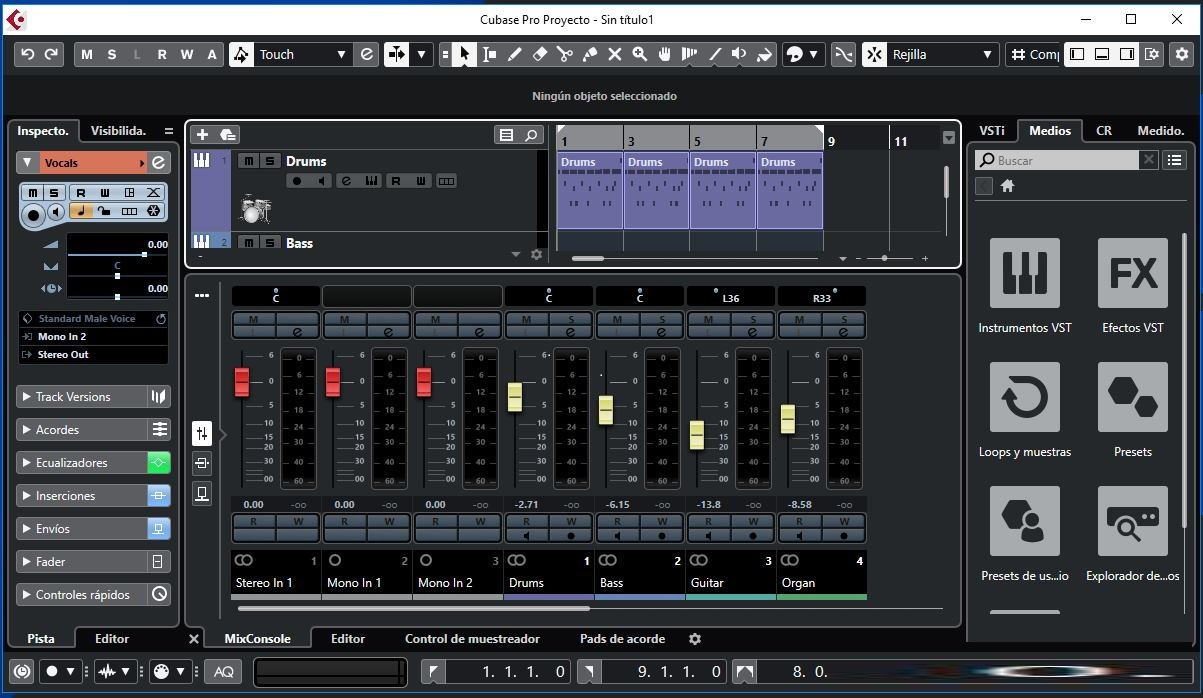Click the Drums channel fader handle
Viewport: 1203px width, 698px height.
pyautogui.click(x=515, y=397)
